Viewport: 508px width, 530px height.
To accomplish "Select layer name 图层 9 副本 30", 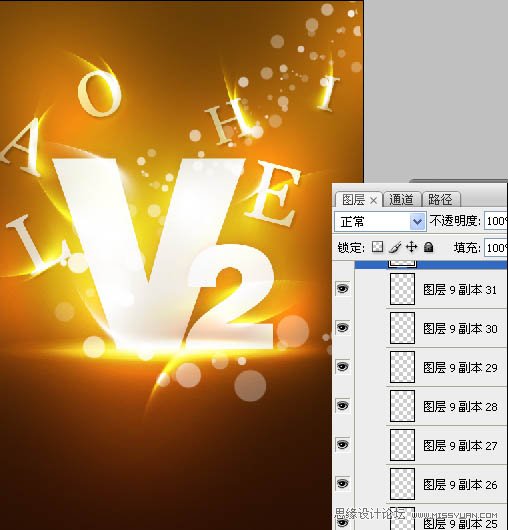I will (x=460, y=329).
